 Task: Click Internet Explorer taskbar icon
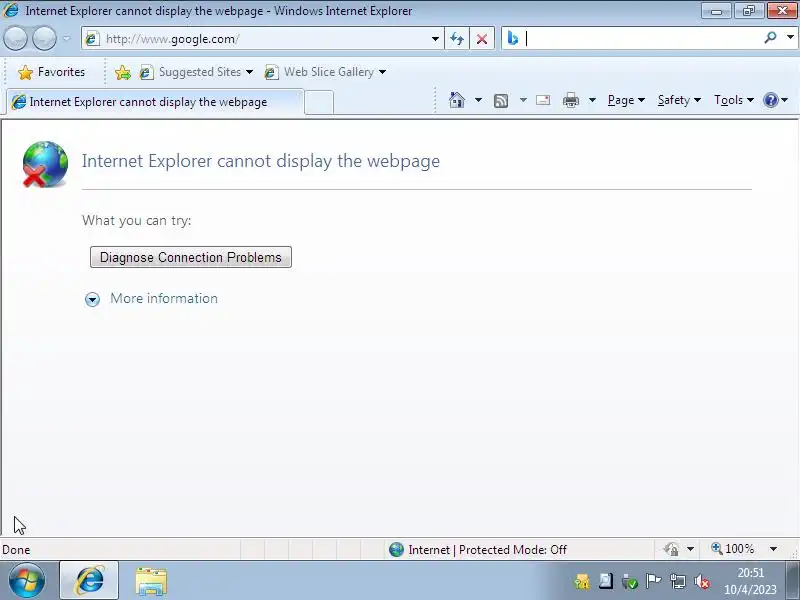click(89, 581)
